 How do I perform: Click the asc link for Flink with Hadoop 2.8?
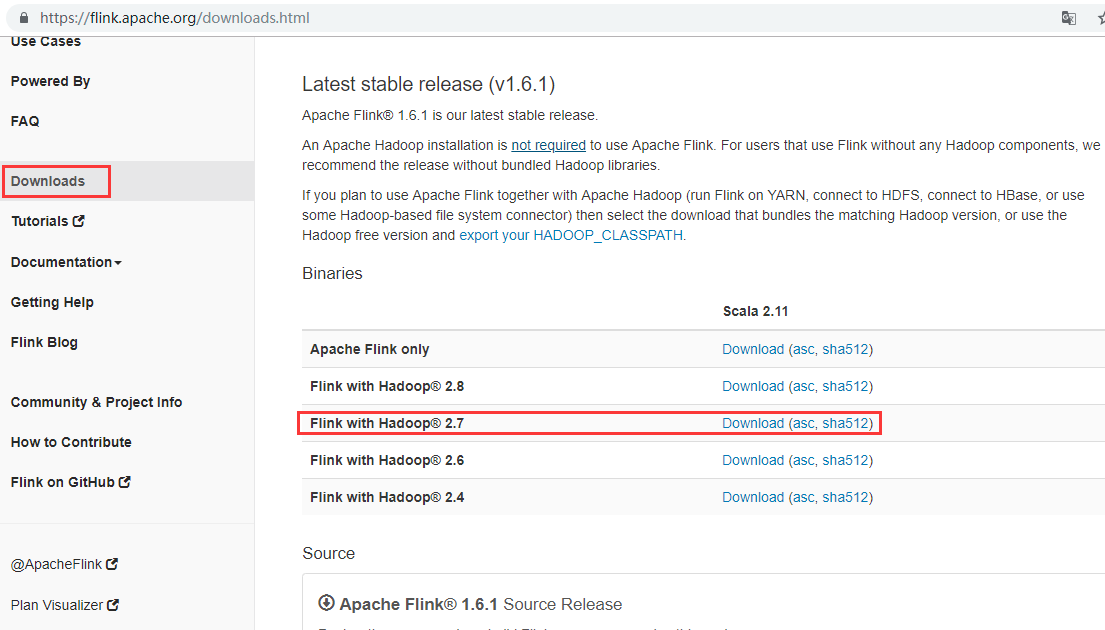tap(805, 385)
